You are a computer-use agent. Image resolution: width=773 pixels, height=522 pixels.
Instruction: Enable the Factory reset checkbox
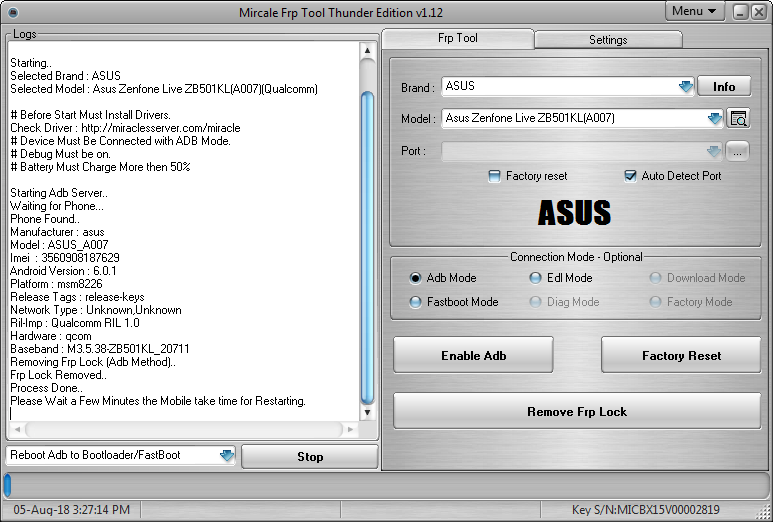(x=494, y=176)
